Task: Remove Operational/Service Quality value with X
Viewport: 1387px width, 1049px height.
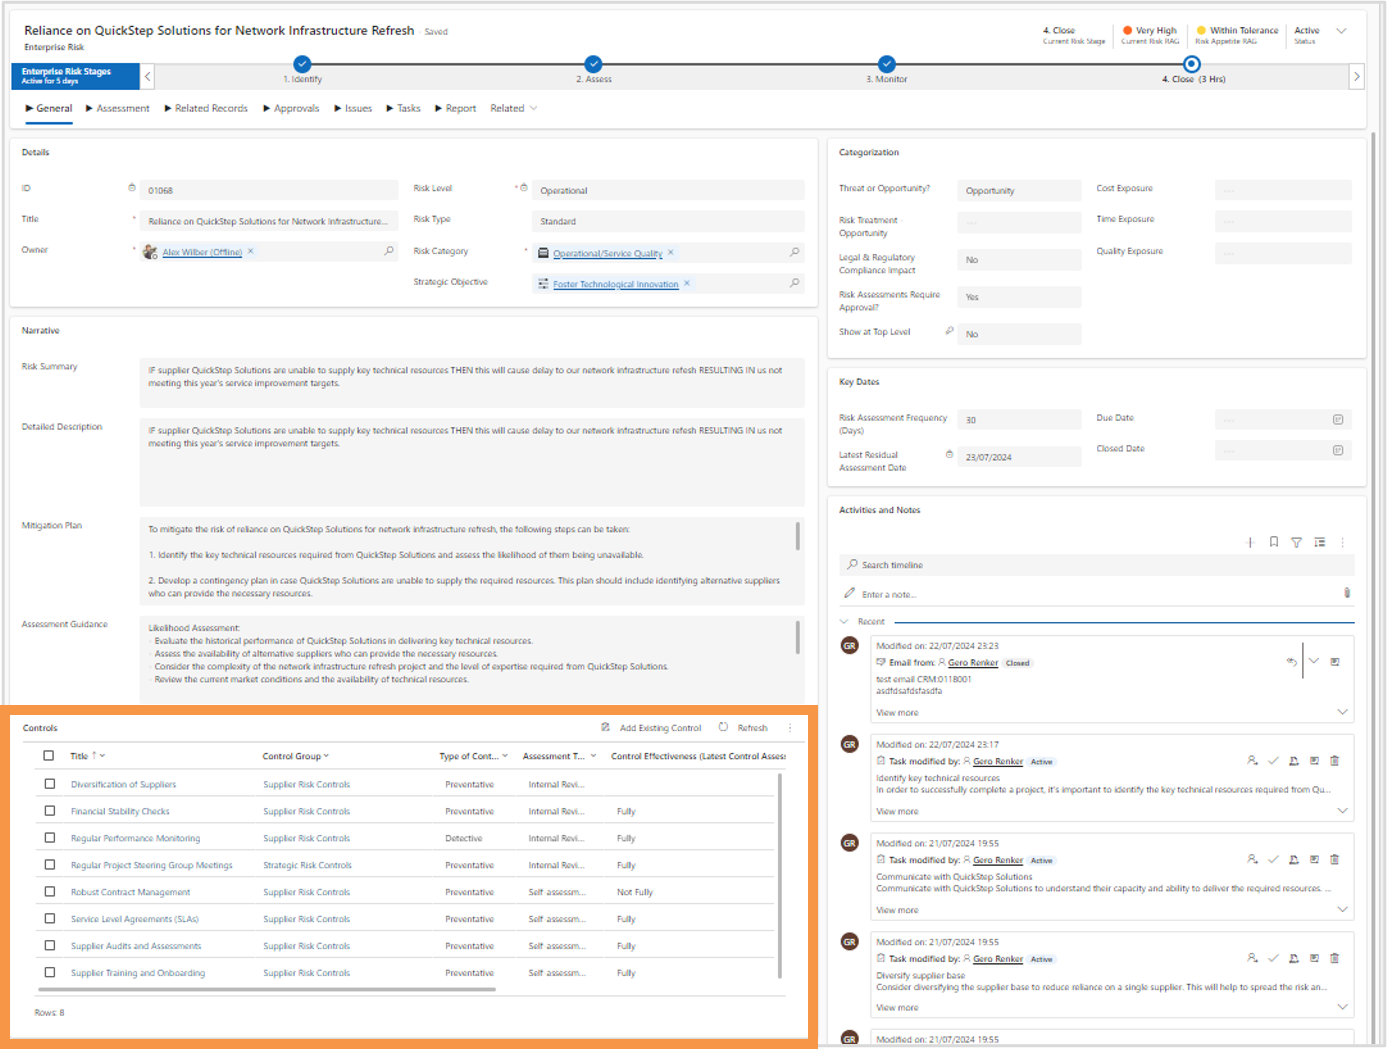Action: [671, 252]
